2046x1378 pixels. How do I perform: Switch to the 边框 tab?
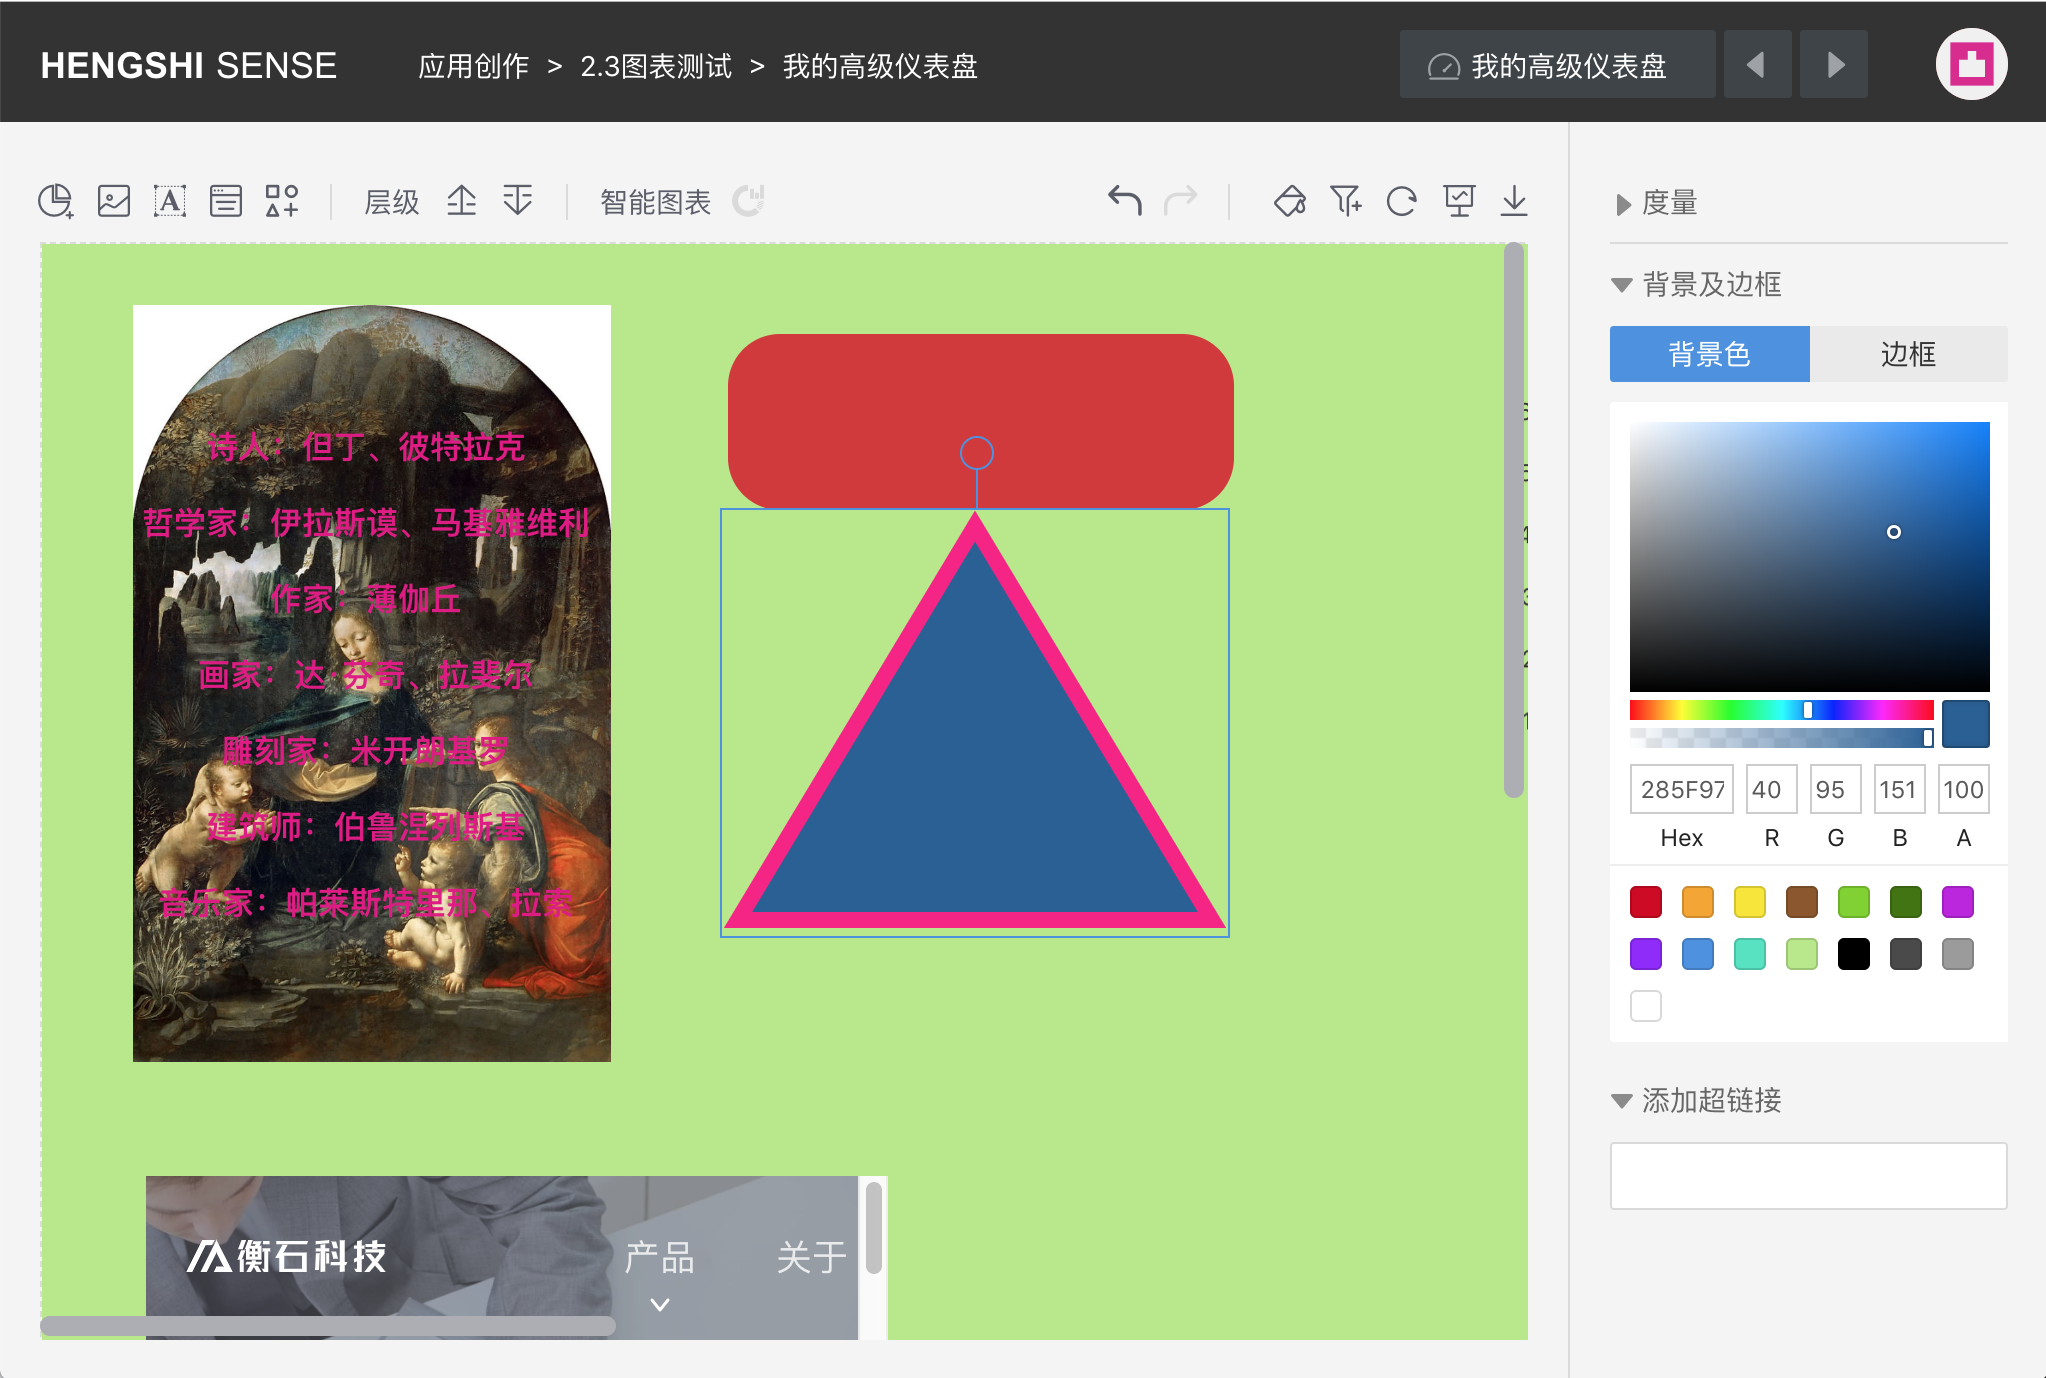click(x=1908, y=354)
